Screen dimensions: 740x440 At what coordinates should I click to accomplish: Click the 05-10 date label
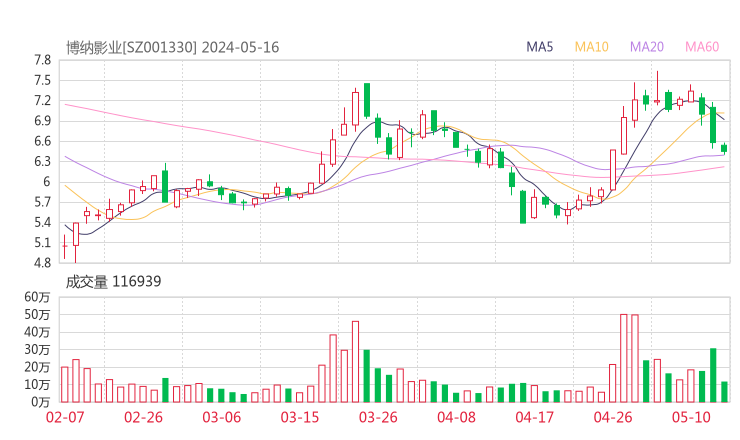(691, 417)
